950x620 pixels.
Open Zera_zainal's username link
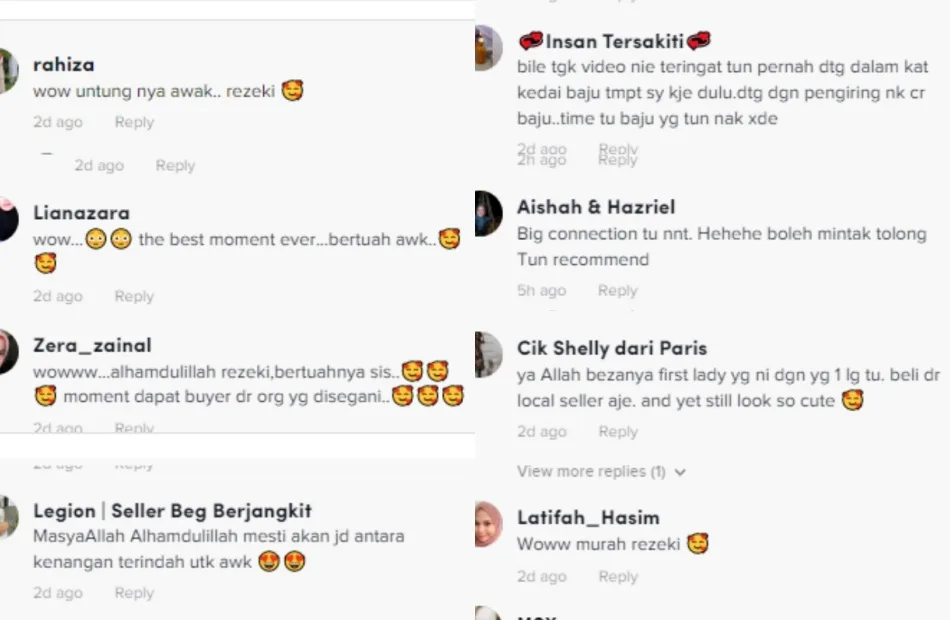coord(92,345)
